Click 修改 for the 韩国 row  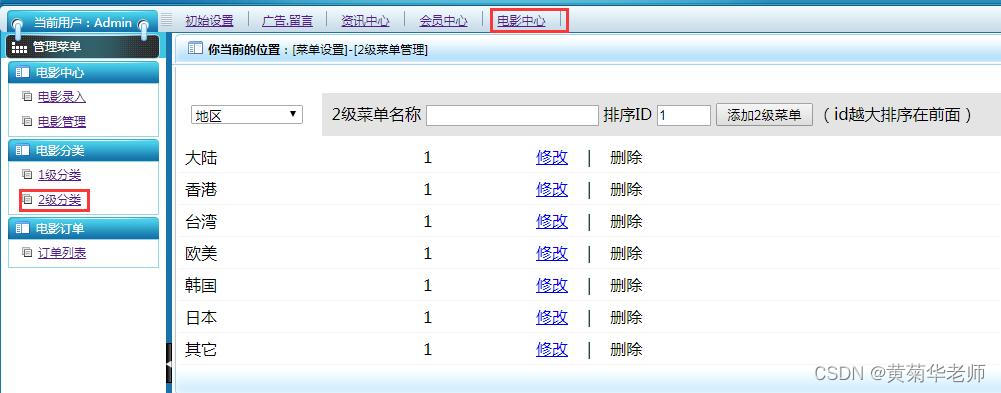coord(552,285)
